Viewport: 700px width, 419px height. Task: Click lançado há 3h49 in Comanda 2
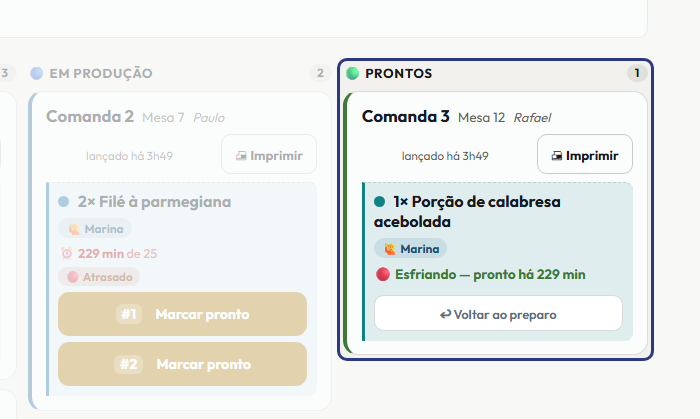click(129, 156)
